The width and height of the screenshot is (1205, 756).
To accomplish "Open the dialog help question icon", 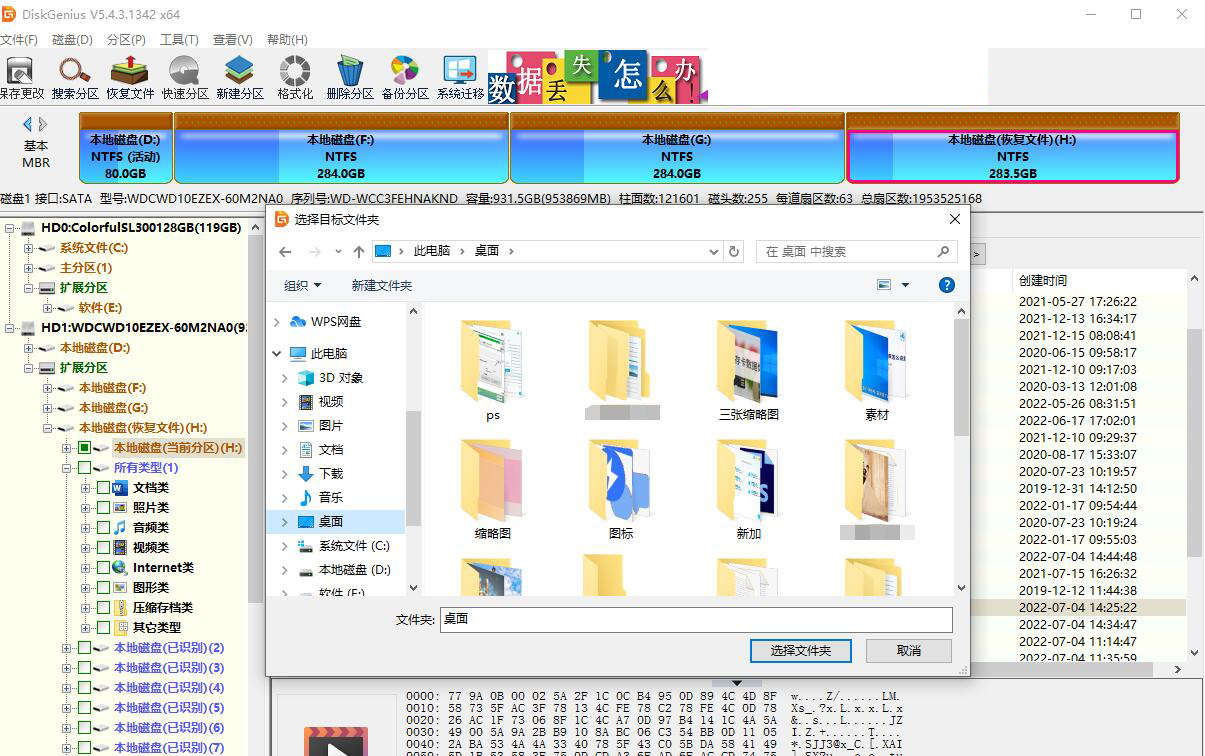I will pos(946,285).
